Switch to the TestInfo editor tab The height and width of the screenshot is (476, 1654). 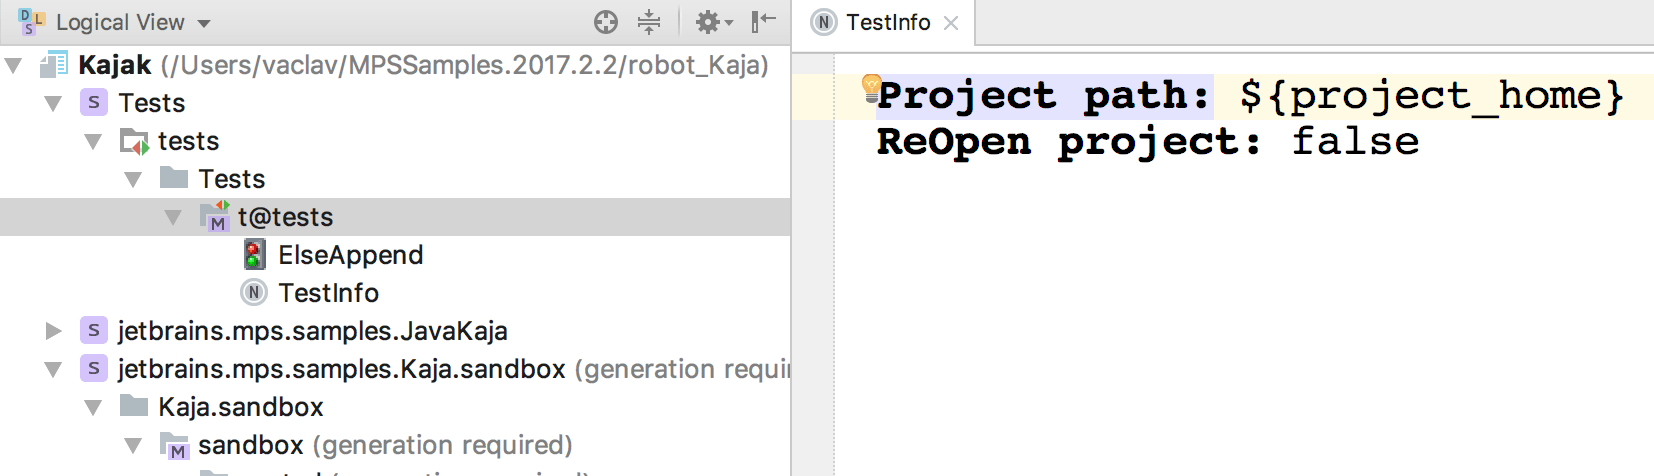coord(887,22)
